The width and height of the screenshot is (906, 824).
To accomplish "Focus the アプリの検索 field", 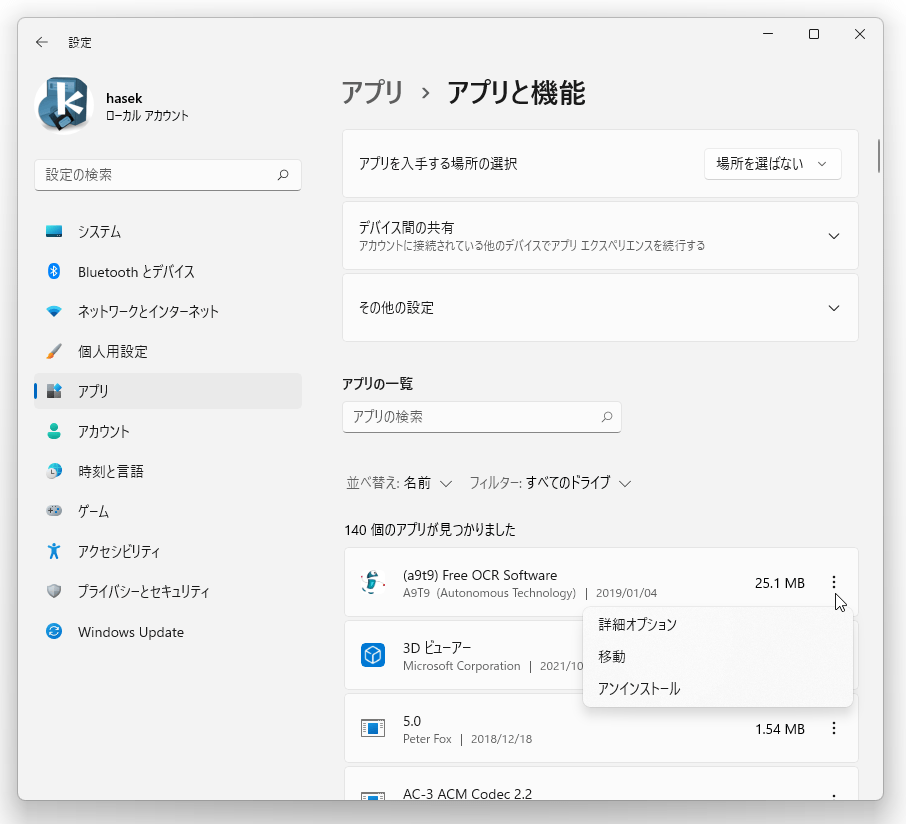I will [x=482, y=417].
